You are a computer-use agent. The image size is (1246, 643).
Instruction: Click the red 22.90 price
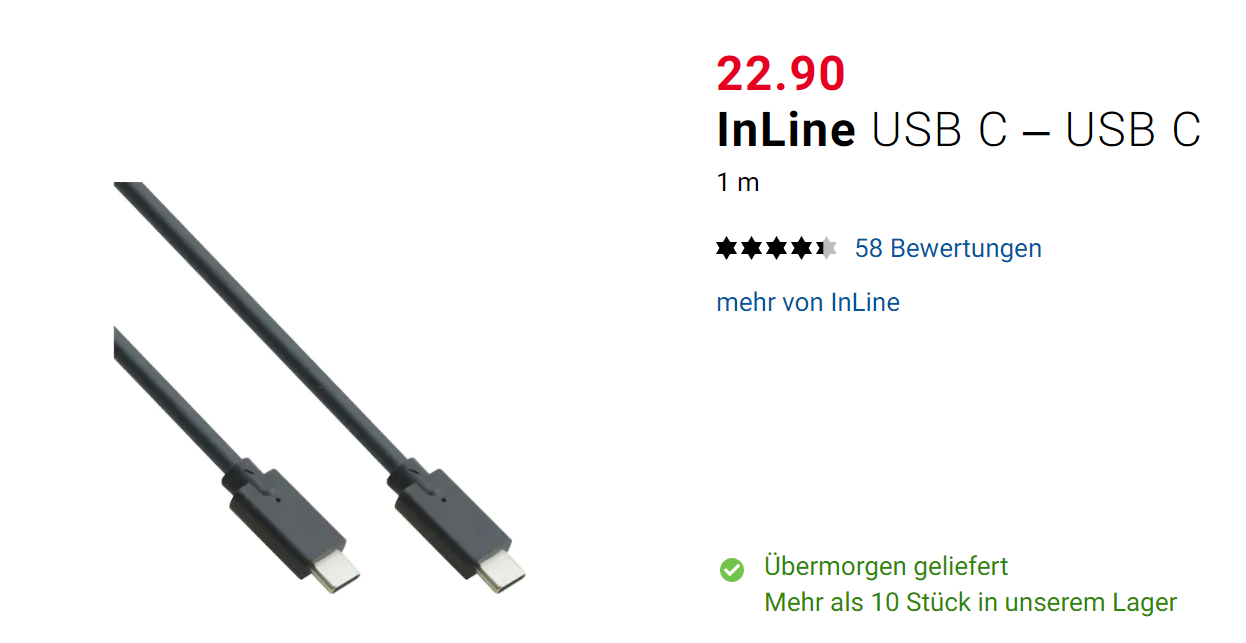[x=781, y=73]
